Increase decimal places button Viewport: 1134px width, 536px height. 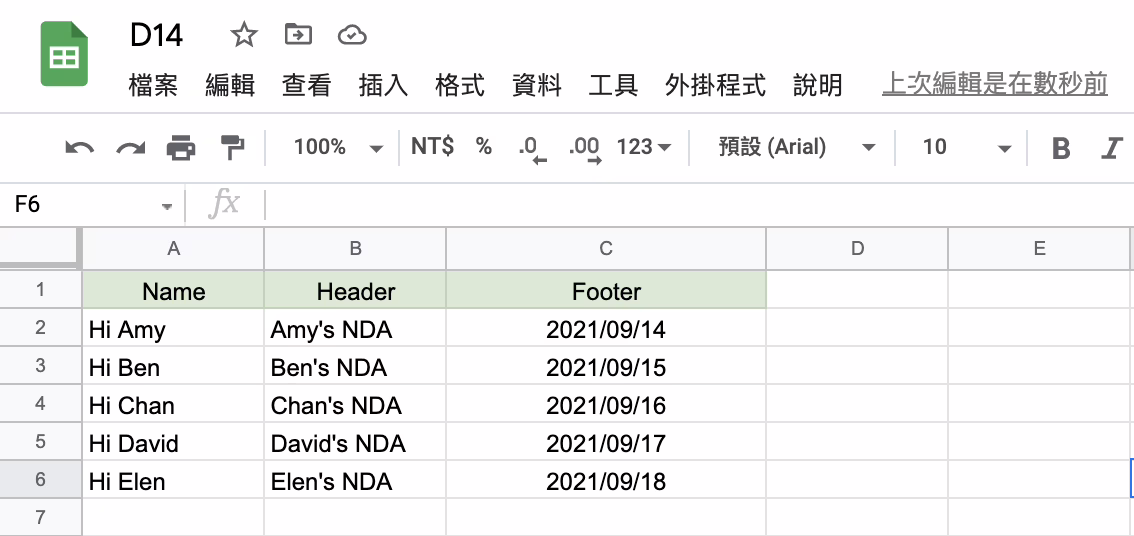point(585,149)
